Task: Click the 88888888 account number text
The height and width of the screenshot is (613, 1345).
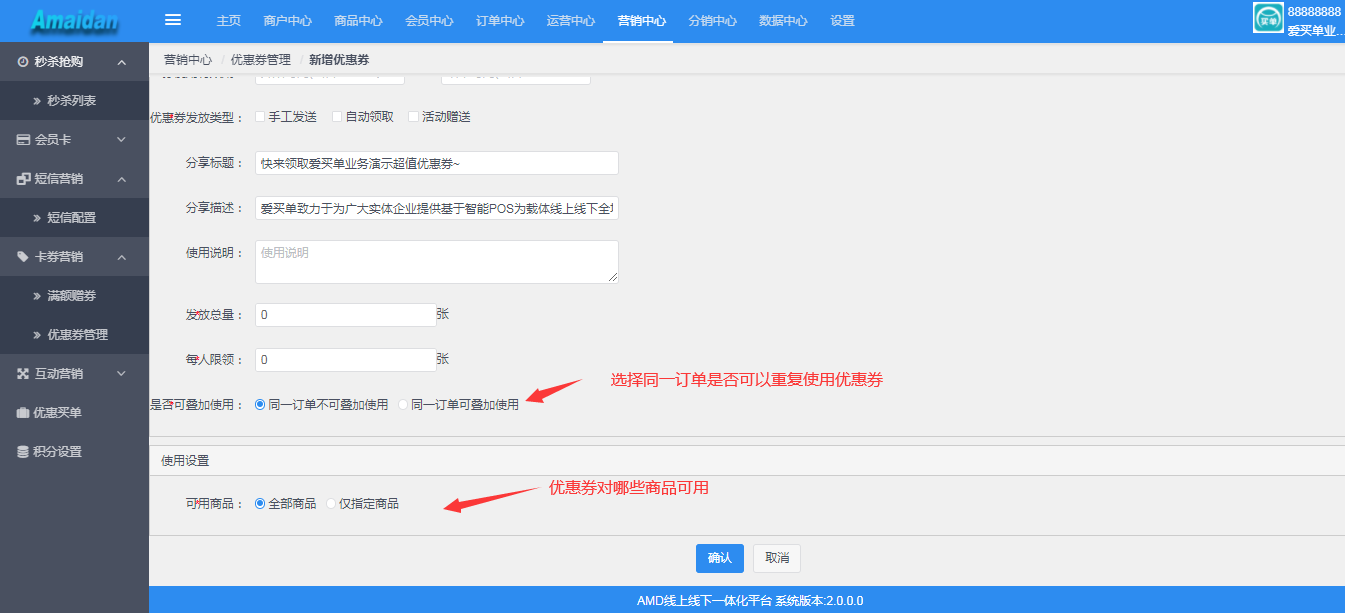Action: point(1314,12)
